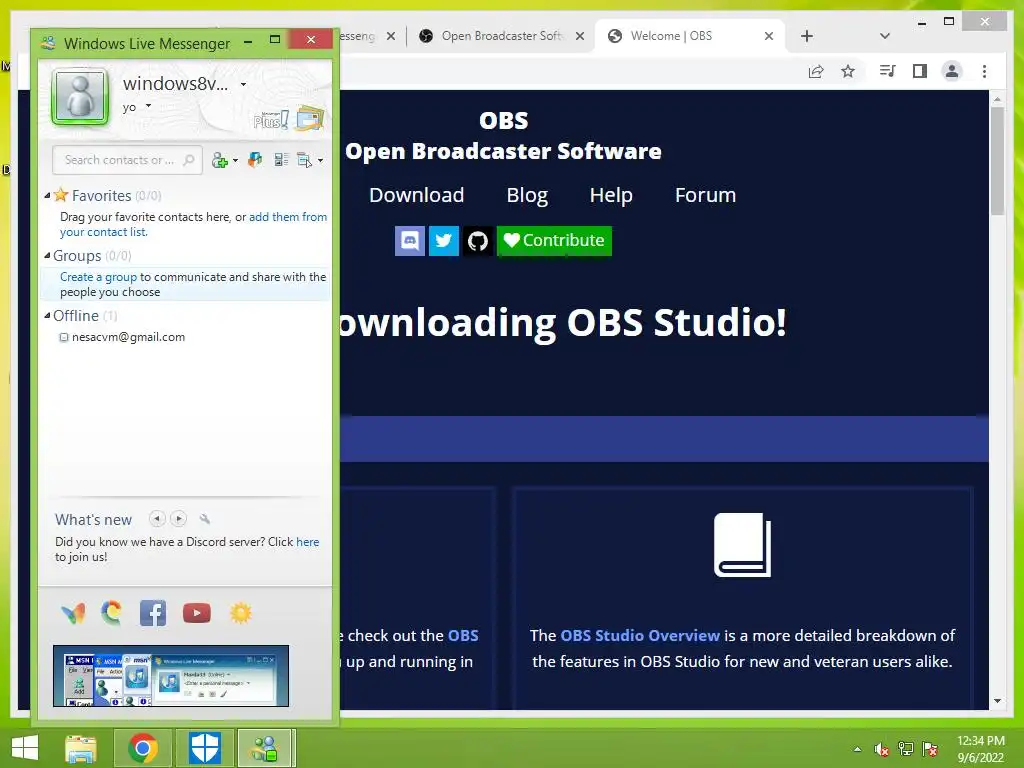The image size is (1024, 768).
Task: Click the What's new previous arrow
Action: [157, 519]
